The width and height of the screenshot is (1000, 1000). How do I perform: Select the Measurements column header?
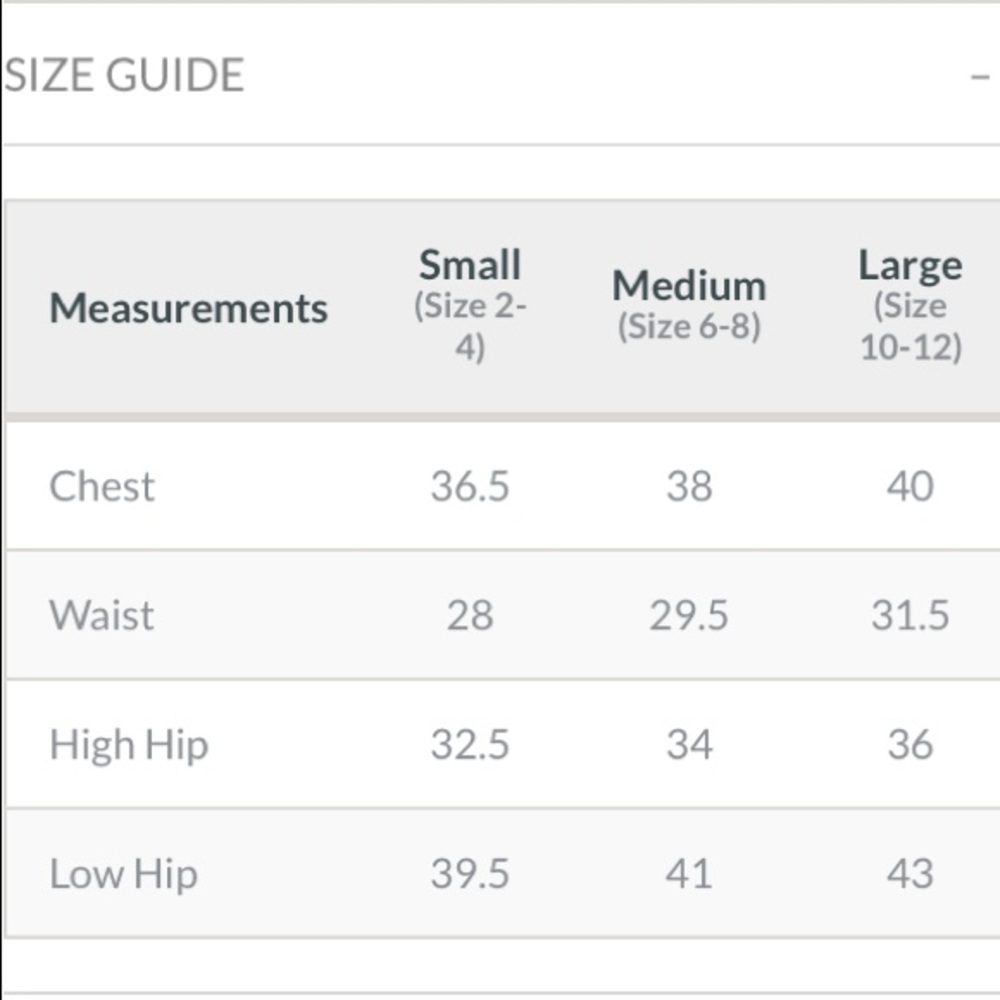[188, 308]
